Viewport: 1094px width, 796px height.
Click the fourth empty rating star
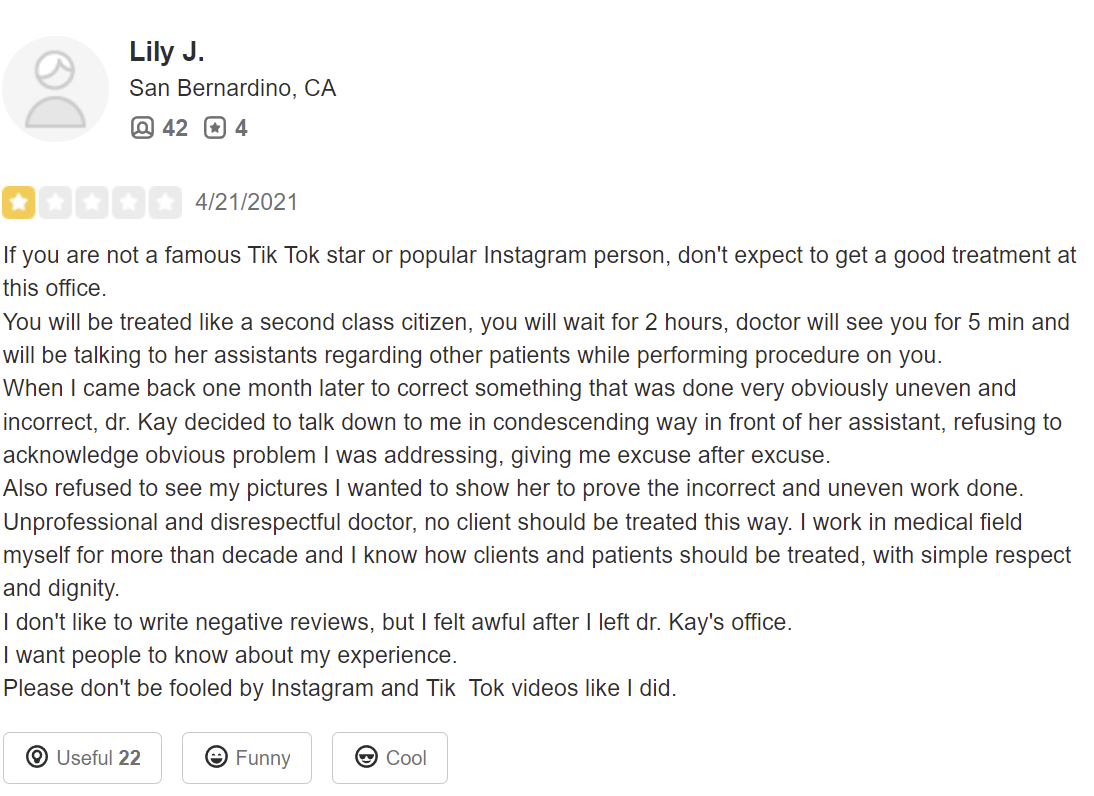(128, 202)
